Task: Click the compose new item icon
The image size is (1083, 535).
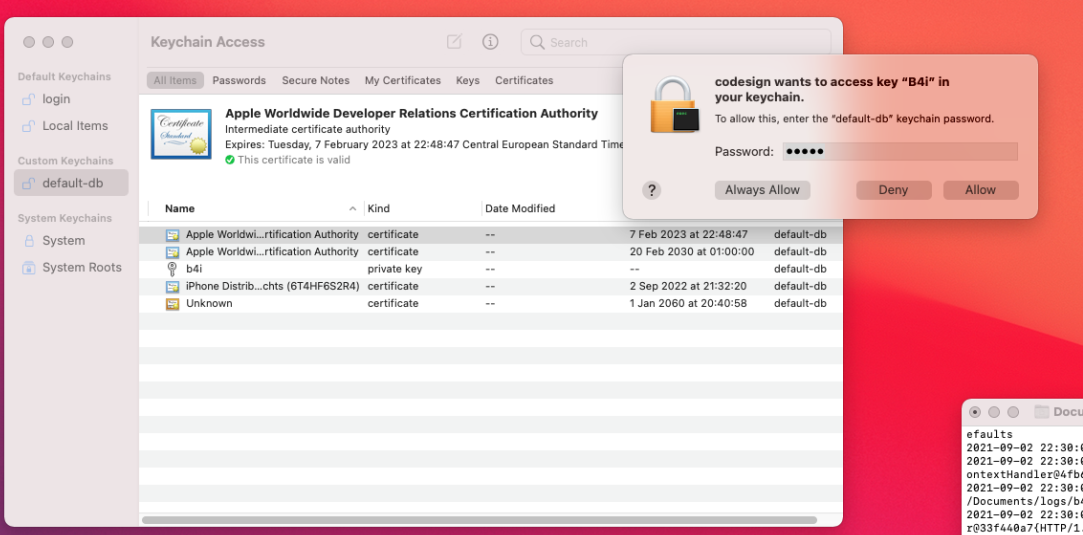Action: (x=454, y=41)
